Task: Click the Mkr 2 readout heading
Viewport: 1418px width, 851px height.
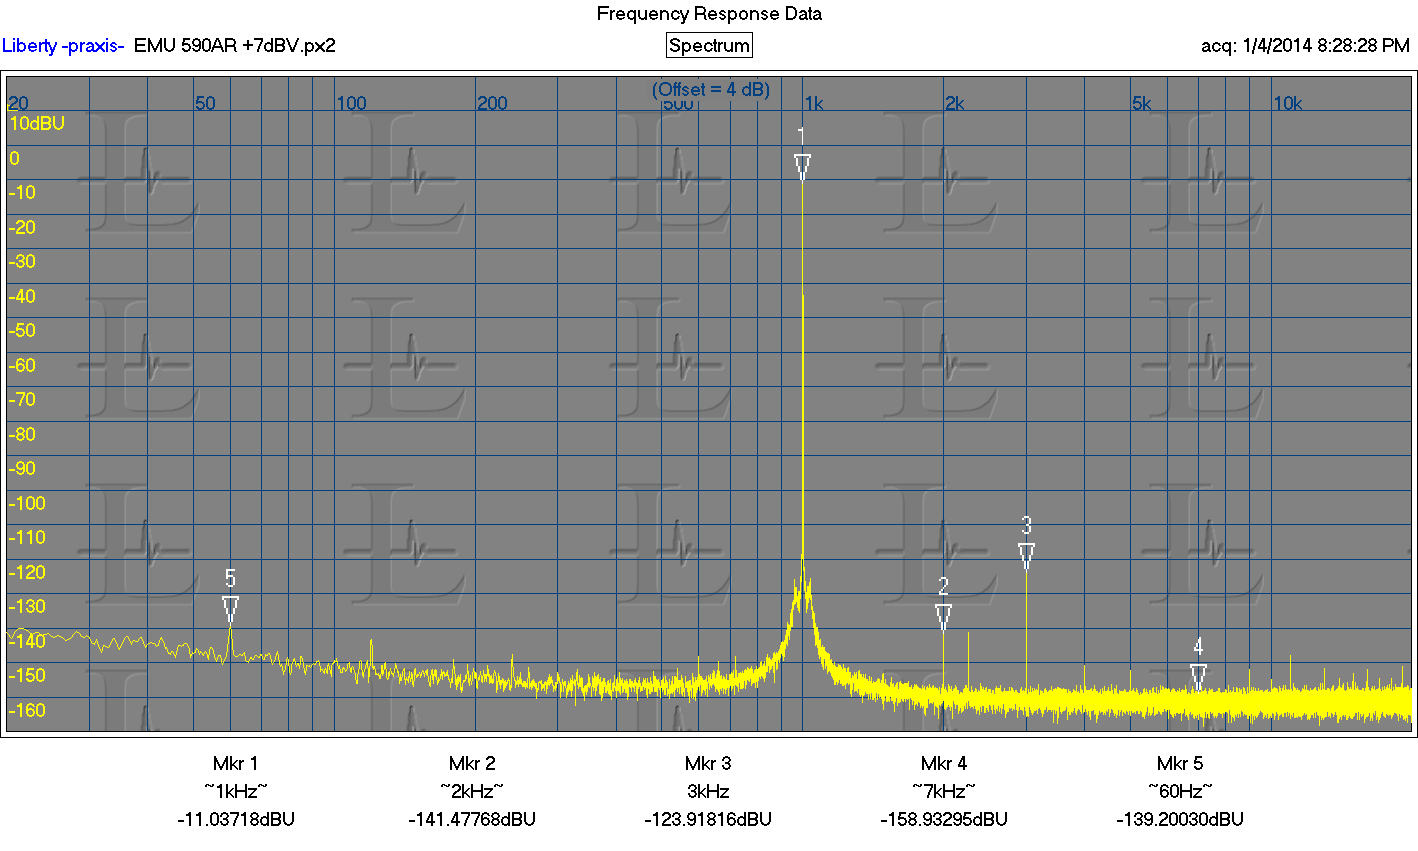Action: pyautogui.click(x=472, y=764)
